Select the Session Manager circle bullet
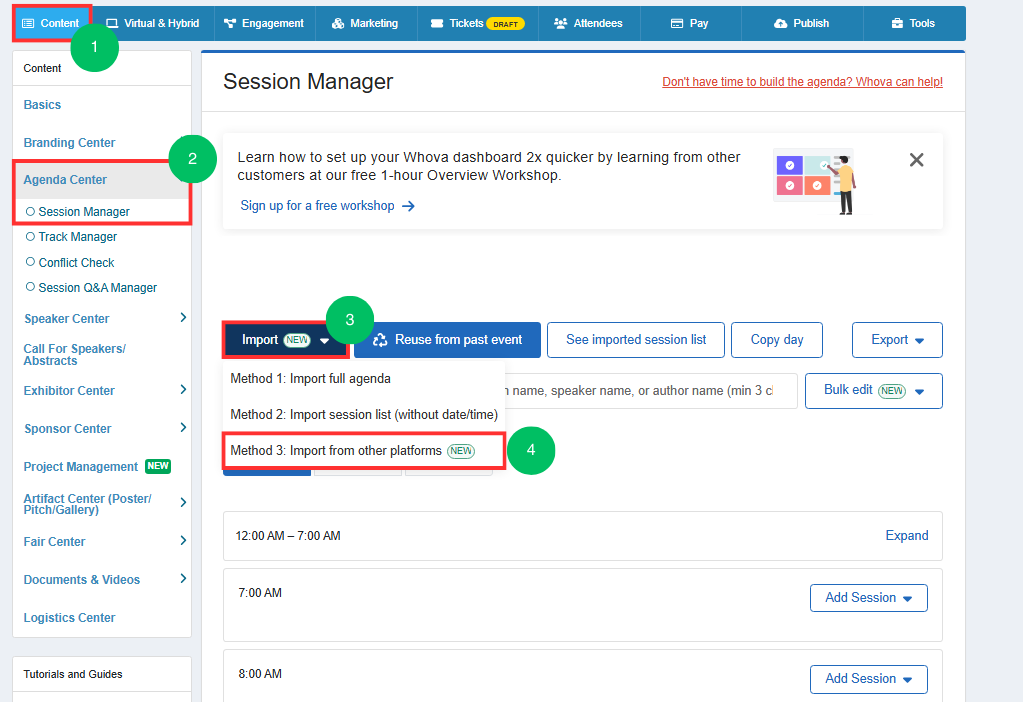Viewport: 1023px width, 702px height. 30,211
